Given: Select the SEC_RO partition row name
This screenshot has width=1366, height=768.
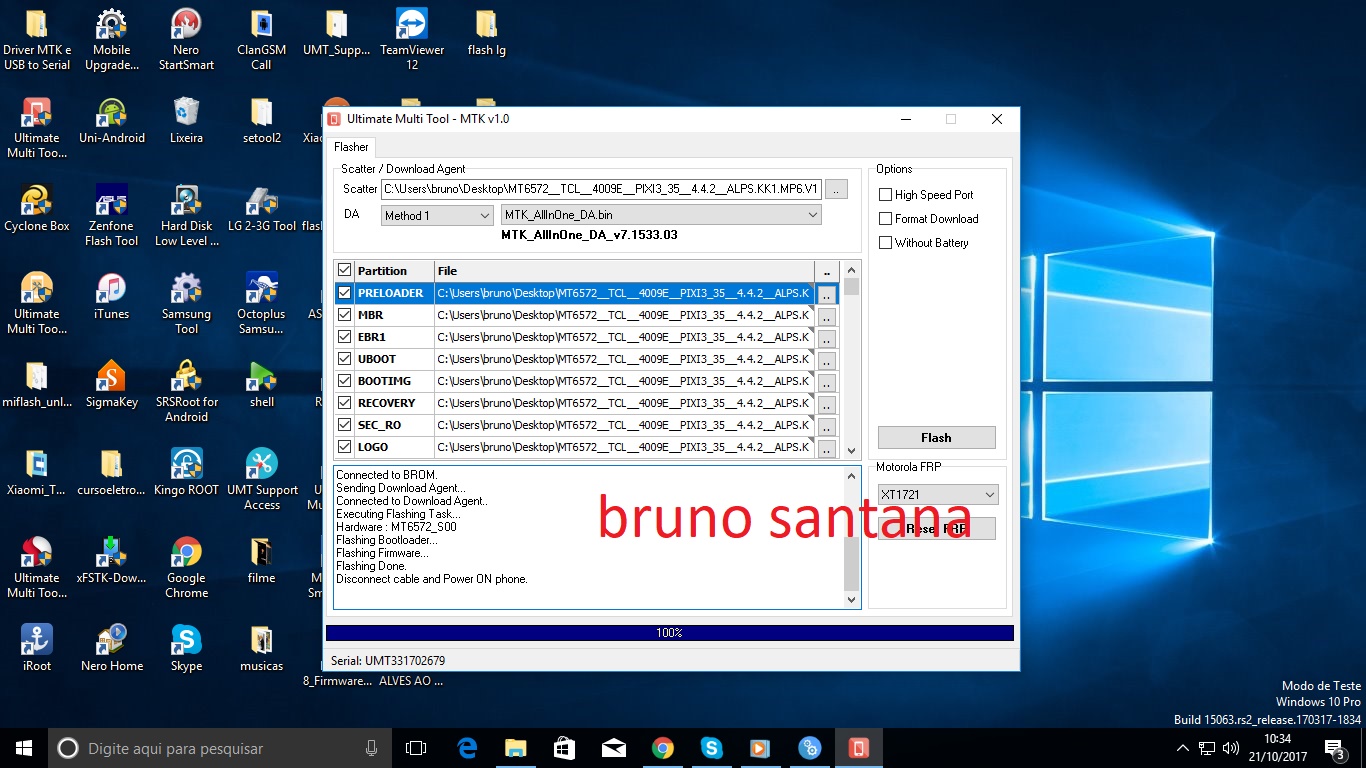Looking at the screenshot, I should pyautogui.click(x=380, y=425).
